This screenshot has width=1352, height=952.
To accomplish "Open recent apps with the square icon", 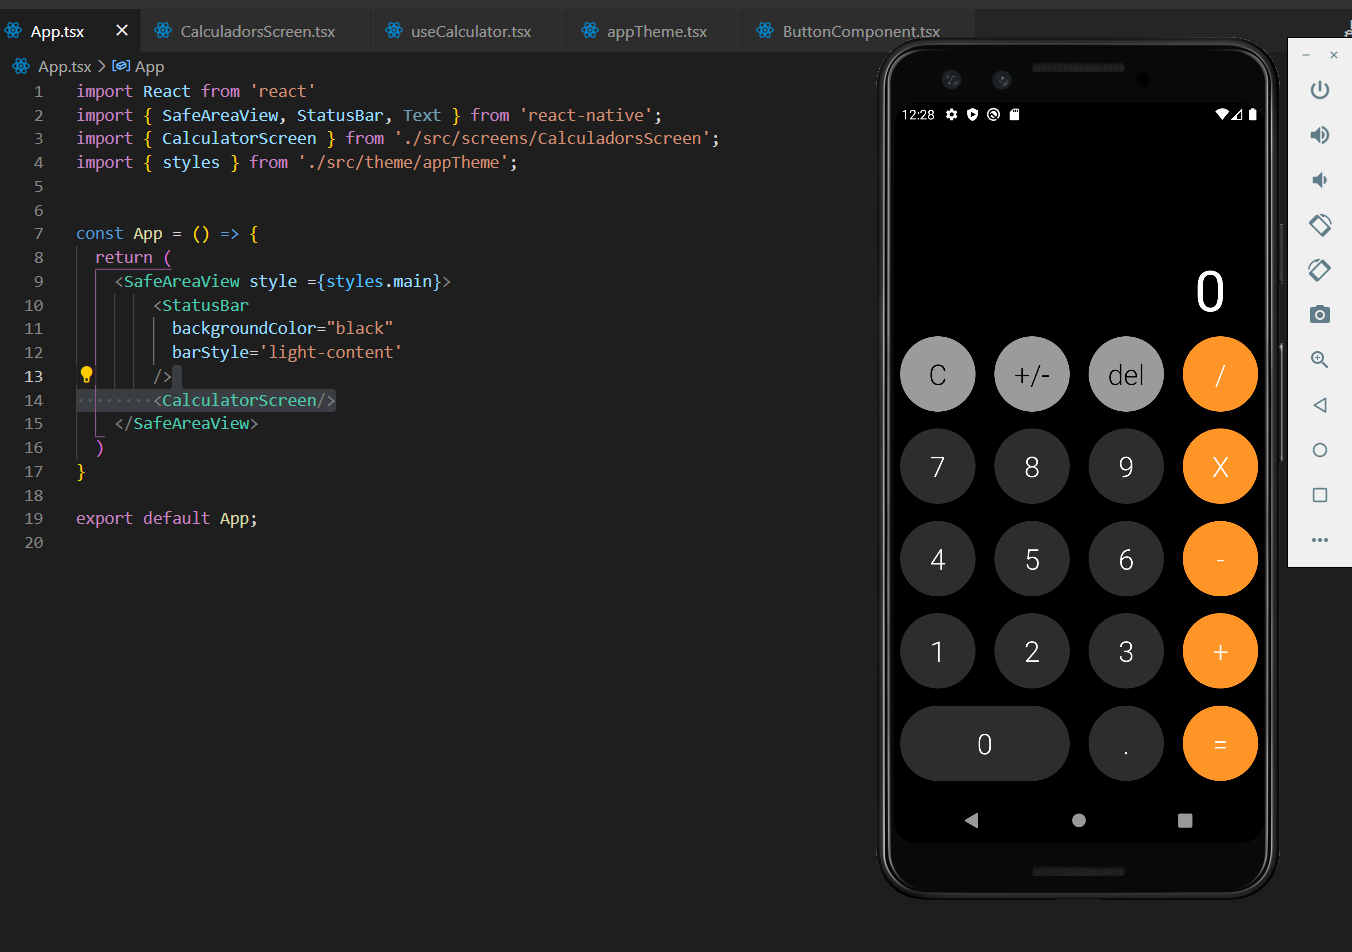I will pyautogui.click(x=1185, y=820).
